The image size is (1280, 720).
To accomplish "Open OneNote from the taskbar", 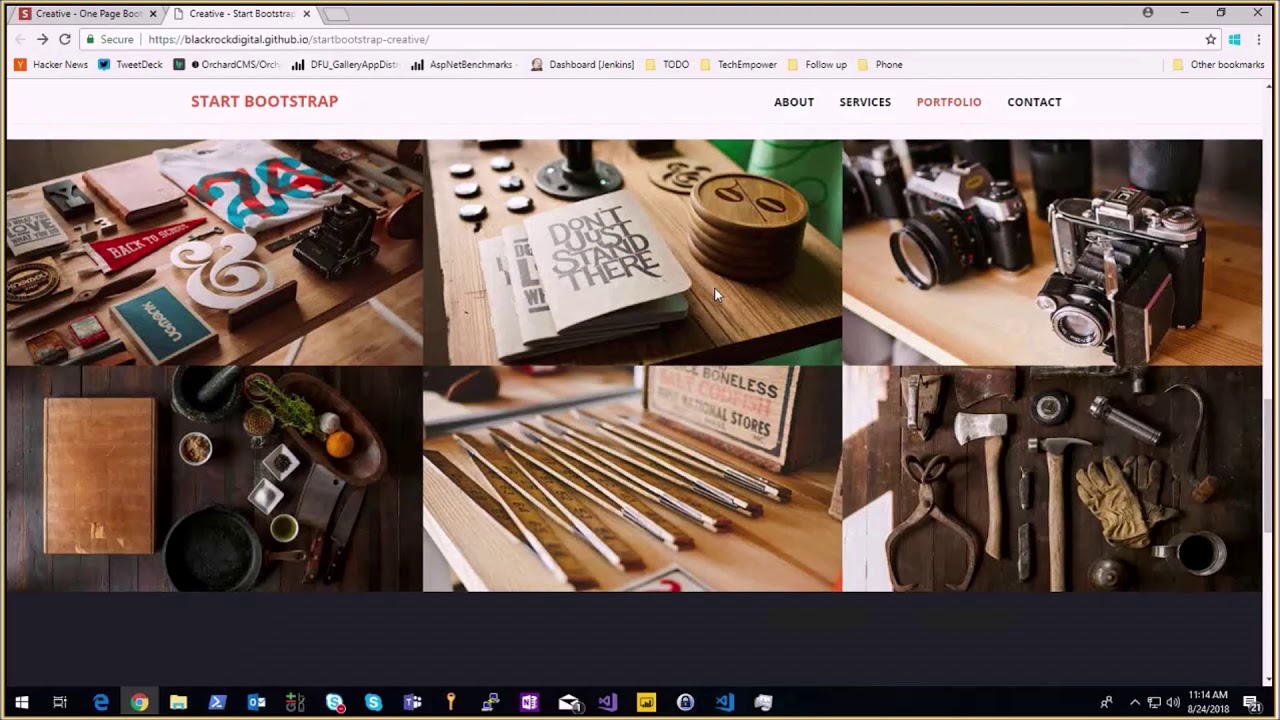I will 529,702.
